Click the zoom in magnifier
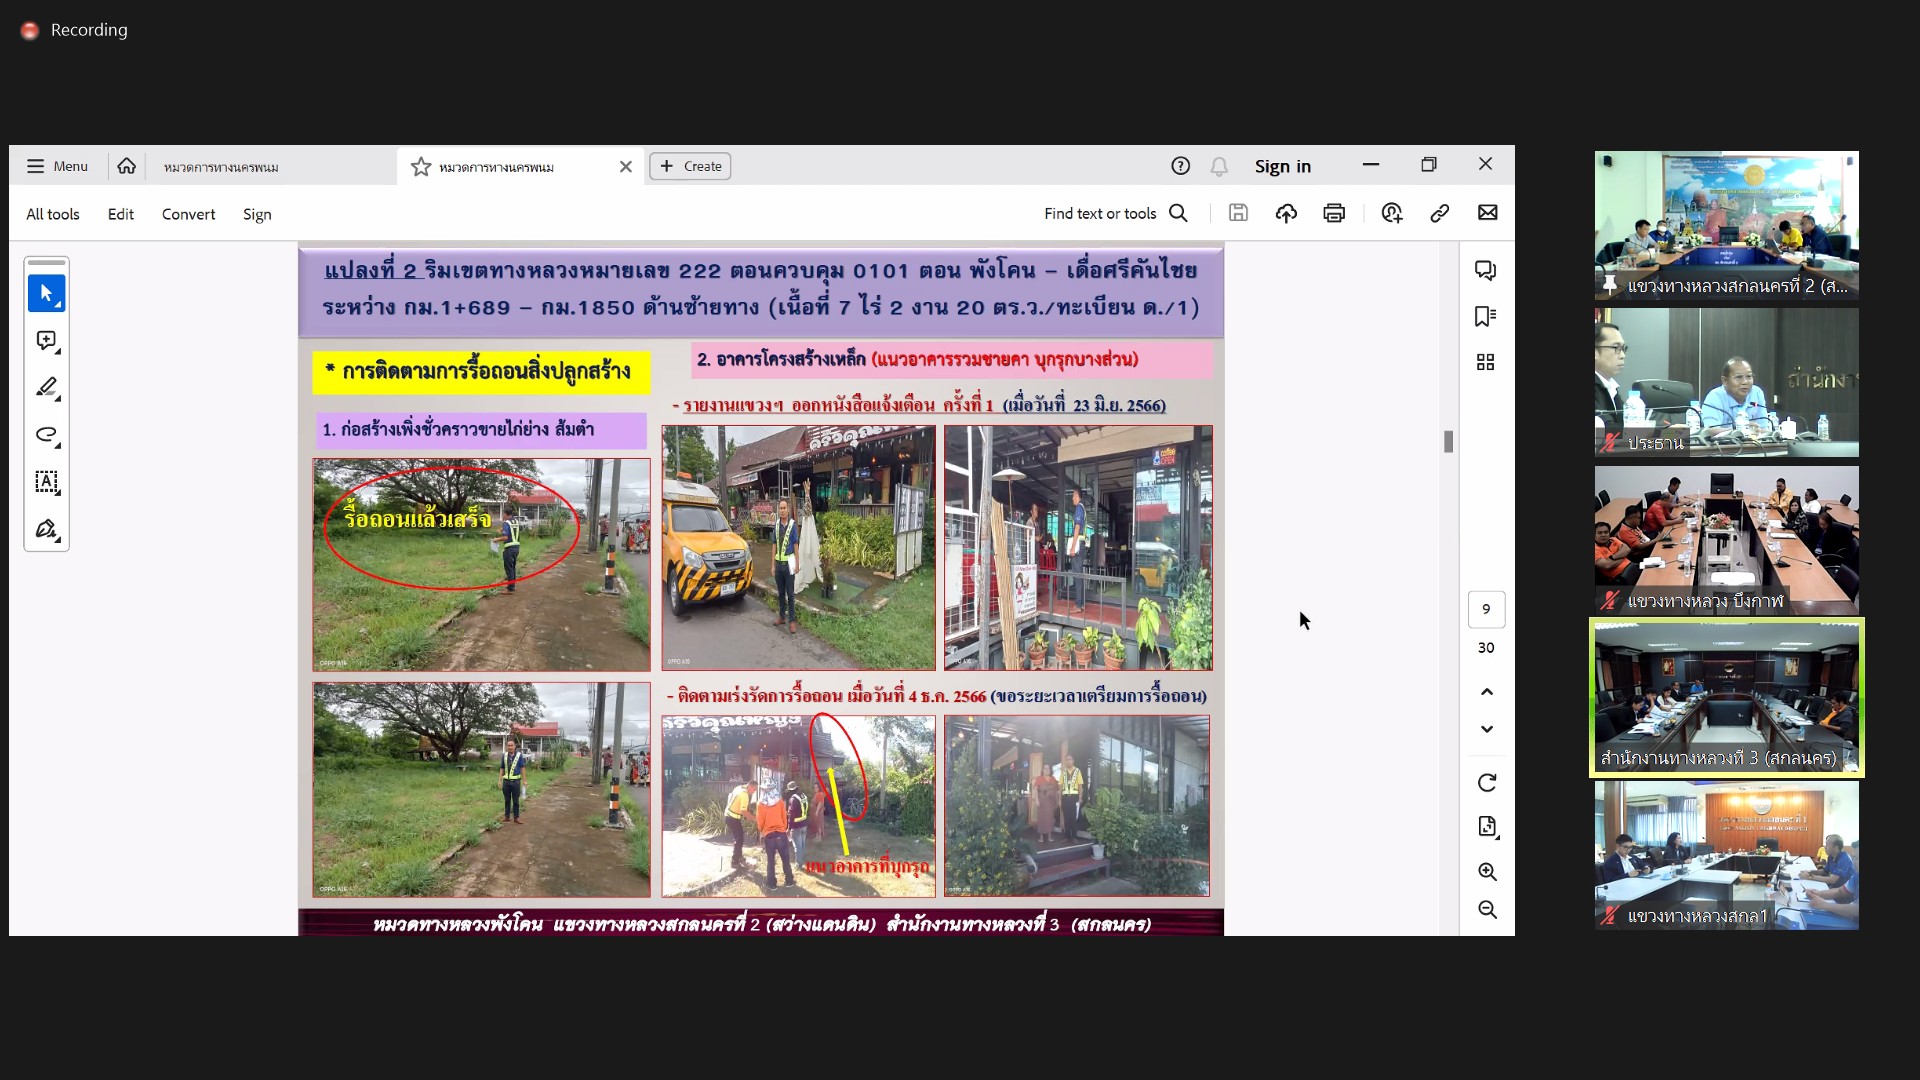The height and width of the screenshot is (1080, 1920). (x=1487, y=872)
